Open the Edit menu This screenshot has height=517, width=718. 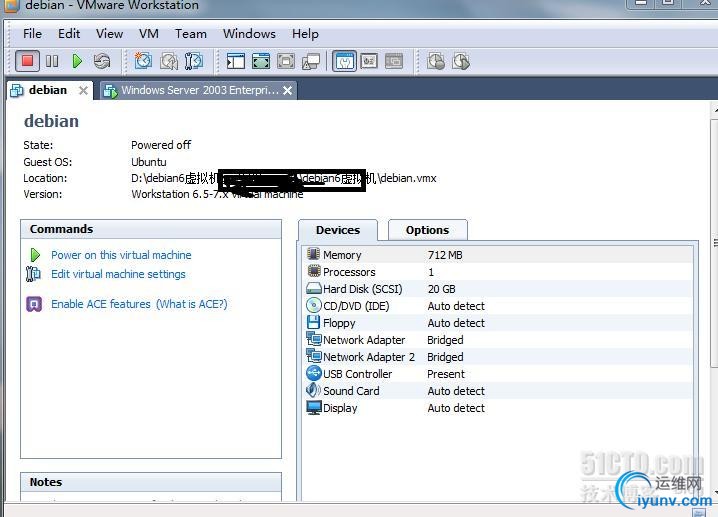coord(69,34)
